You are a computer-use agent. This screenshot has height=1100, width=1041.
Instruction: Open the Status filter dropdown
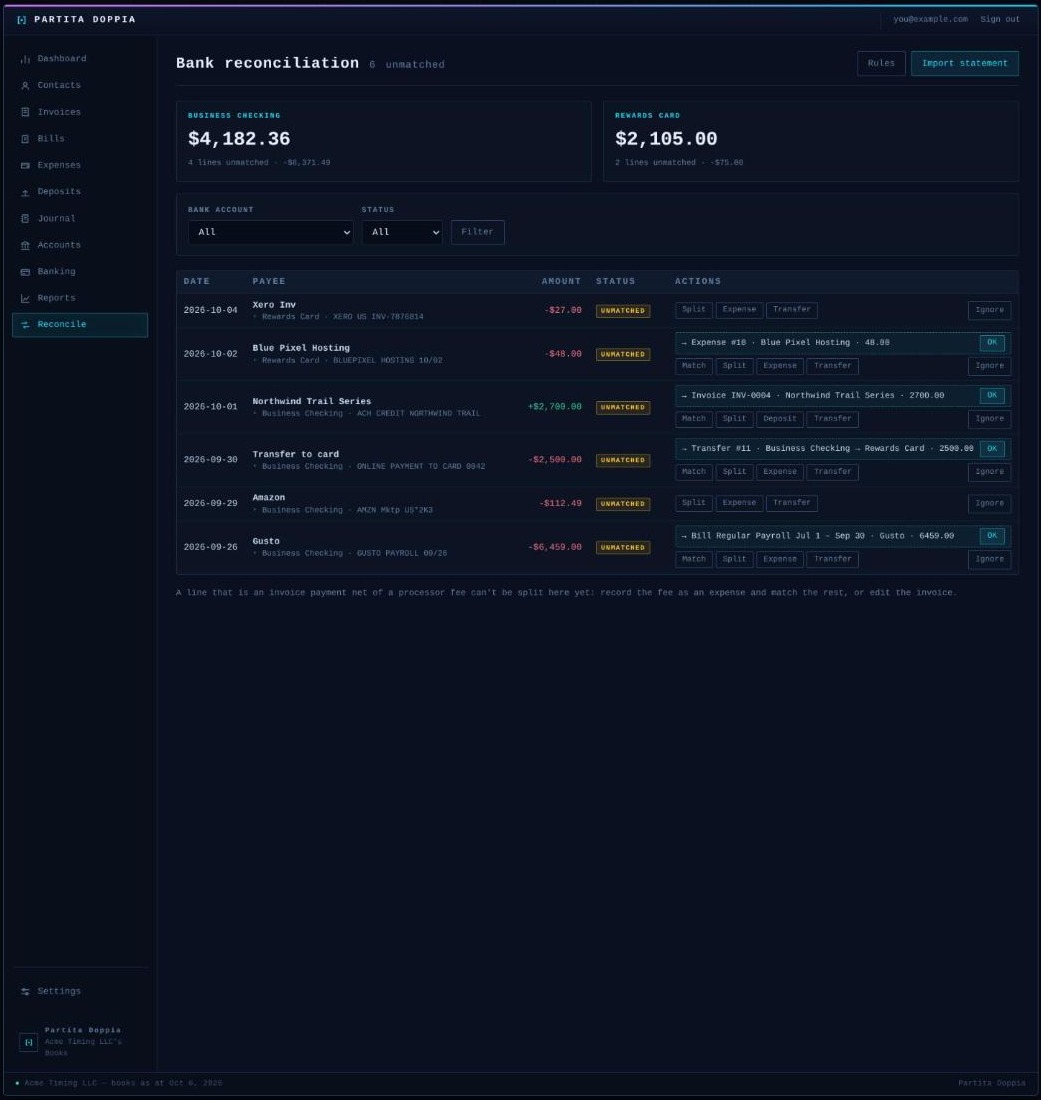coord(402,232)
